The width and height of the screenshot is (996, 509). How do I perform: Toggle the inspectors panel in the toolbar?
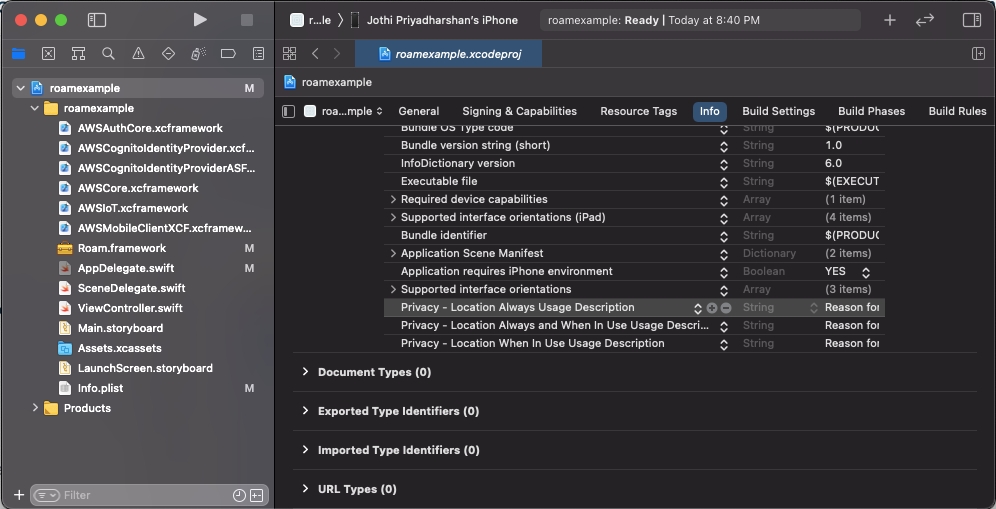tap(972, 20)
